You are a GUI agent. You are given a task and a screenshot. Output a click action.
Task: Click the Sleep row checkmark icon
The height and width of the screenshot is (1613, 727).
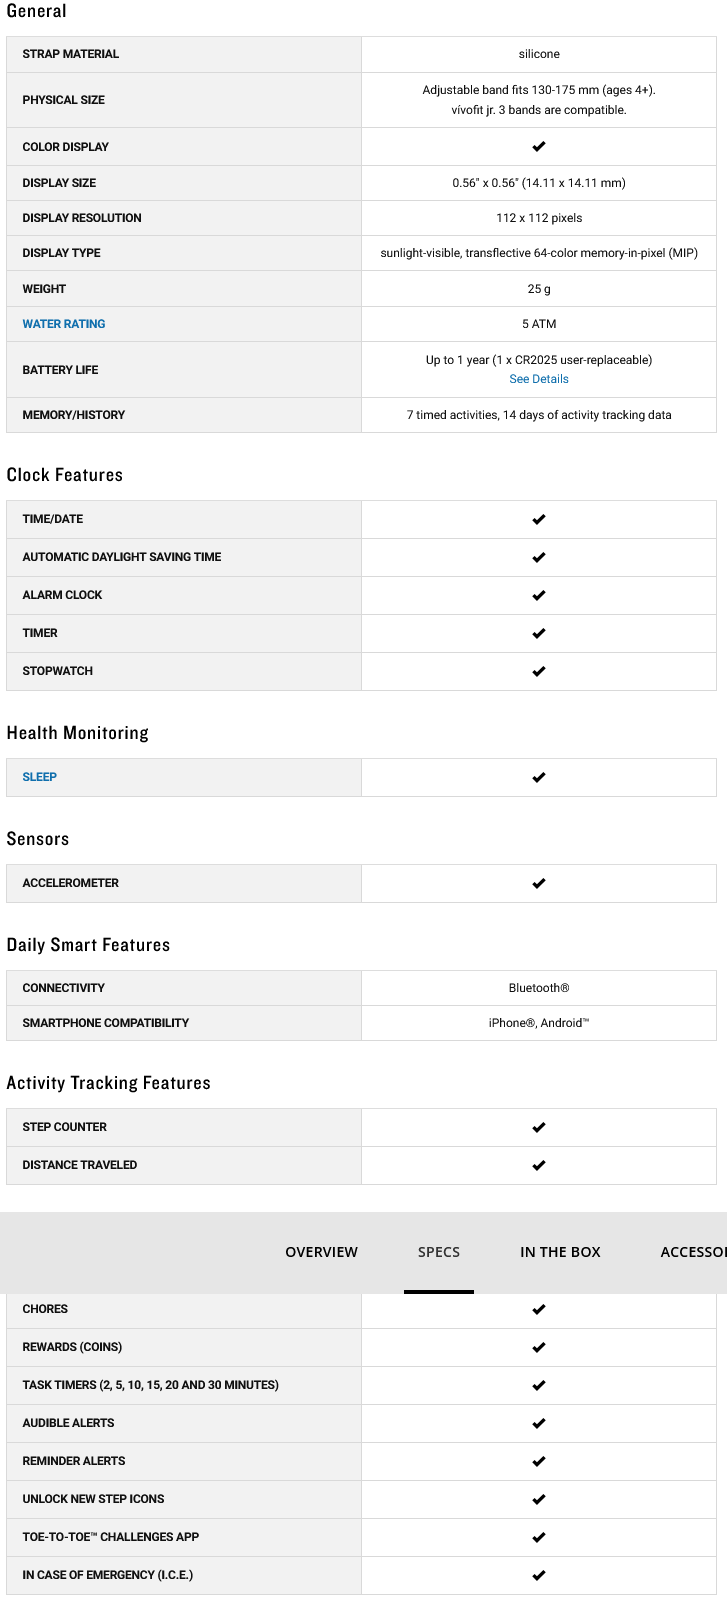(x=539, y=778)
